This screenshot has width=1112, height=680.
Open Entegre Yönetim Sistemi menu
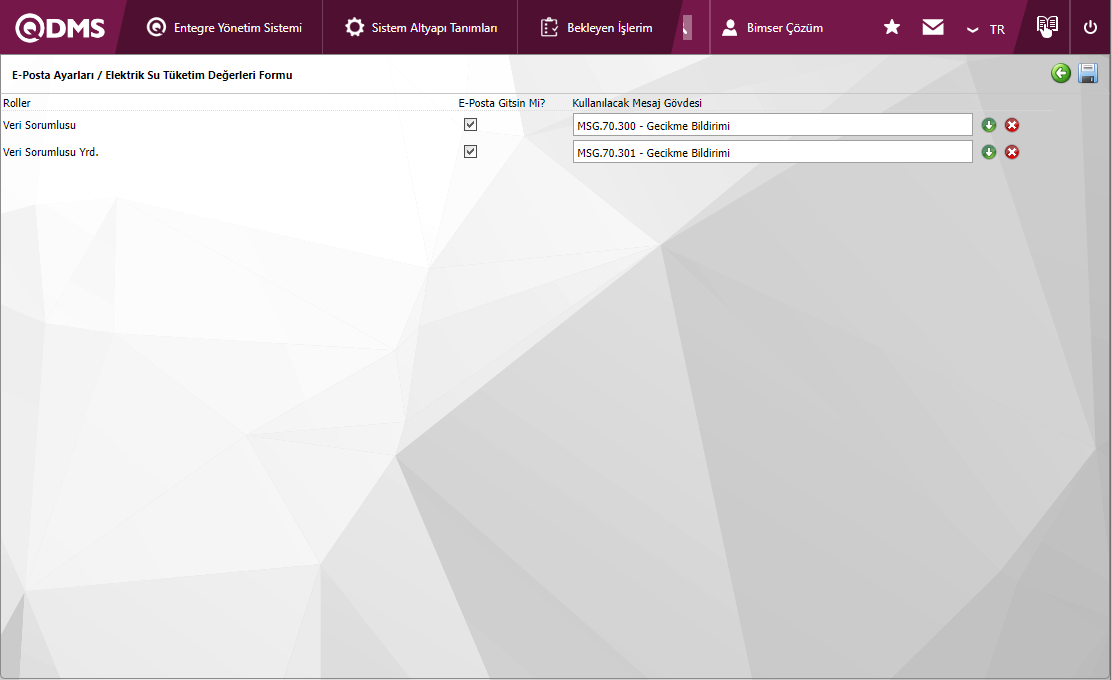(224, 28)
